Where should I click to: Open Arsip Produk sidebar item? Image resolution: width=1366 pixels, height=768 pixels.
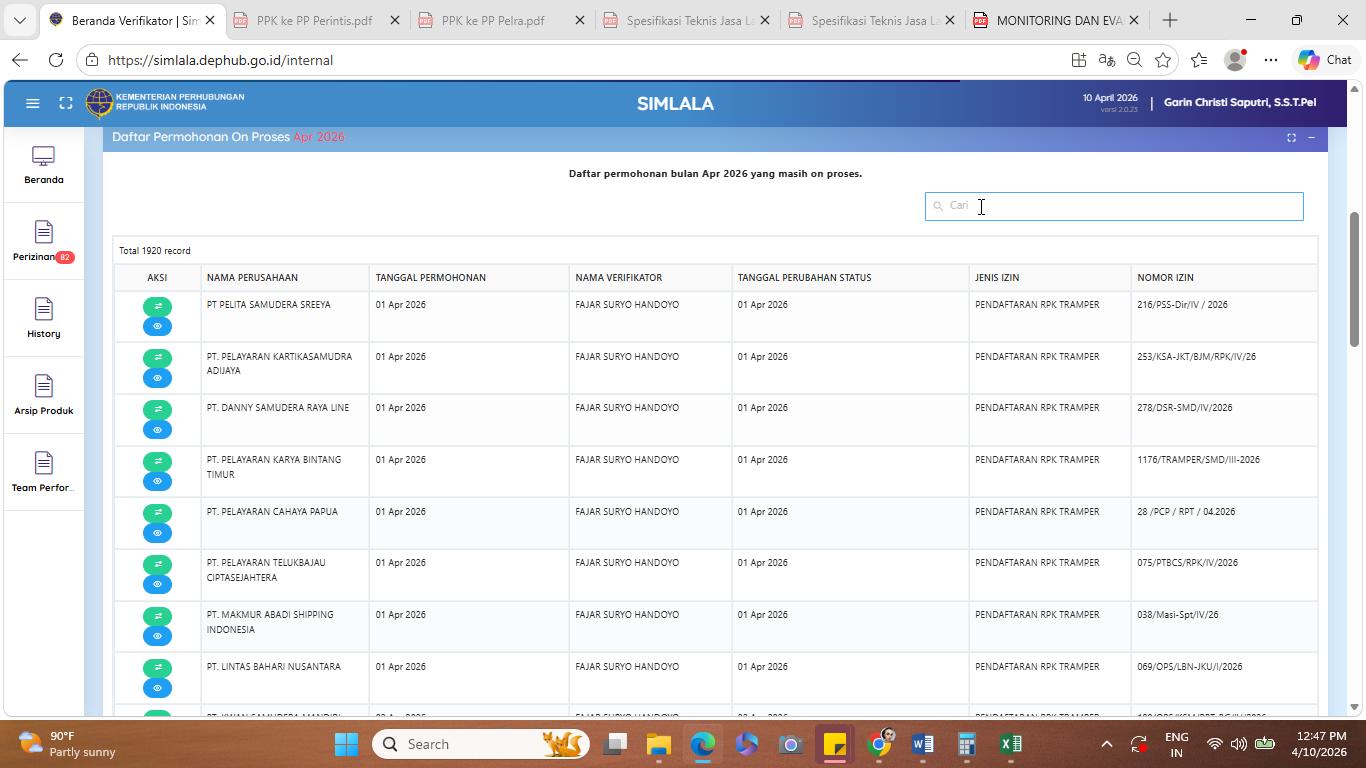click(43, 396)
